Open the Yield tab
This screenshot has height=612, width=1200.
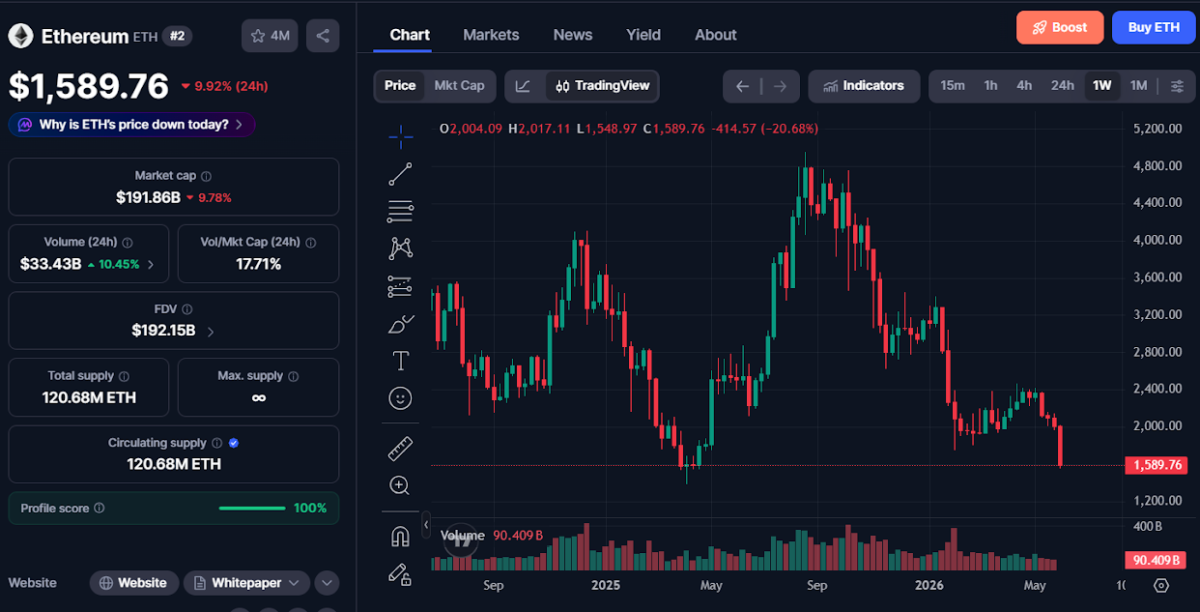click(643, 35)
